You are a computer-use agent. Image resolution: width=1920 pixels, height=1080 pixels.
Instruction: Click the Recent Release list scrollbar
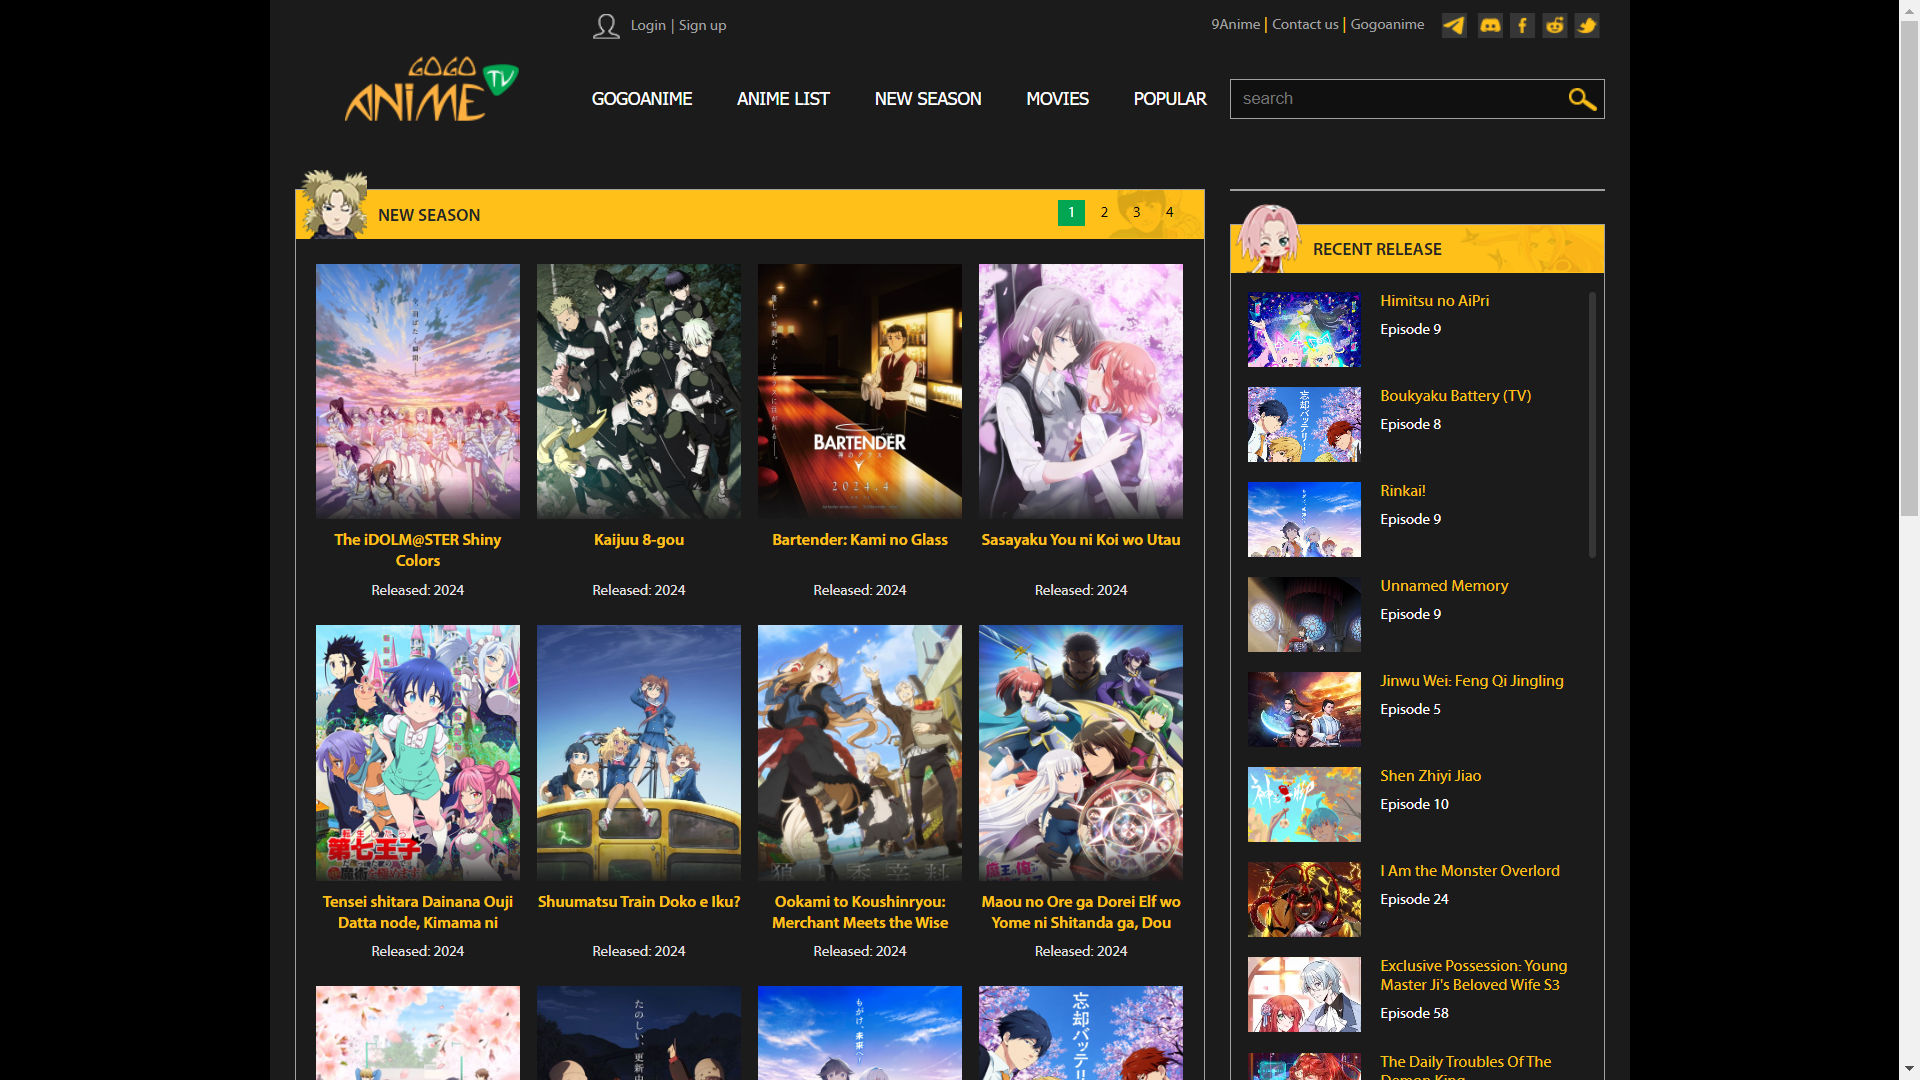(1592, 425)
